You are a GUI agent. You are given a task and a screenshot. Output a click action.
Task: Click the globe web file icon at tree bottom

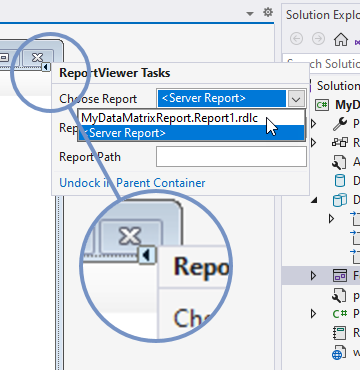click(339, 352)
